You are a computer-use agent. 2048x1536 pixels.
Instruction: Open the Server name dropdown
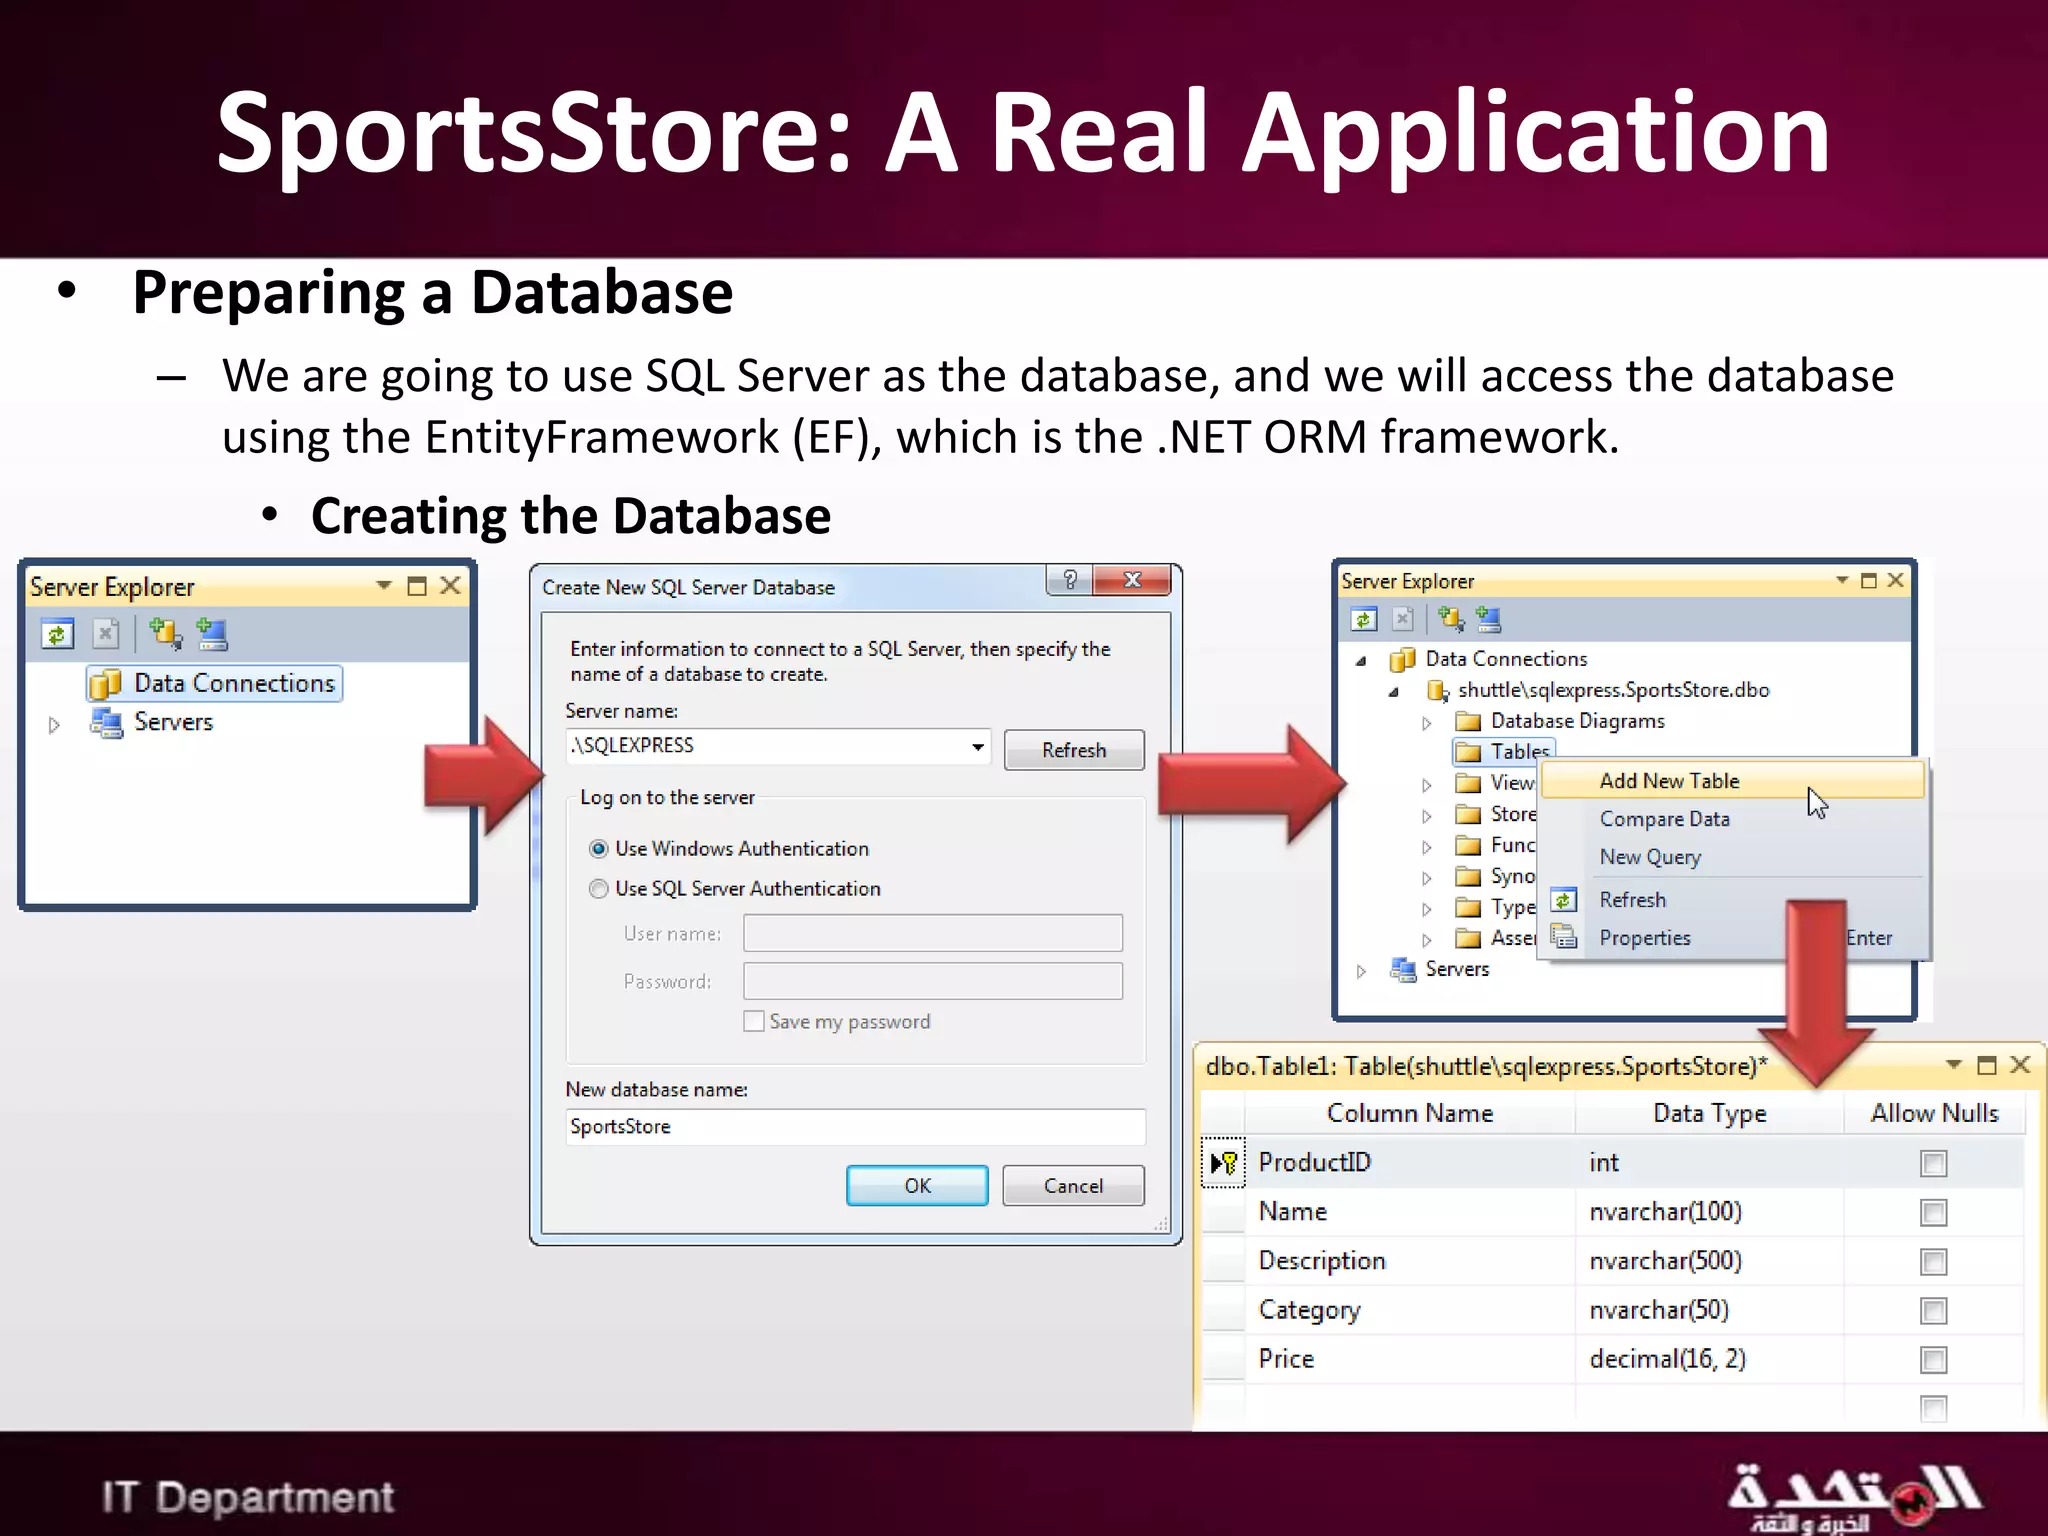click(x=977, y=747)
